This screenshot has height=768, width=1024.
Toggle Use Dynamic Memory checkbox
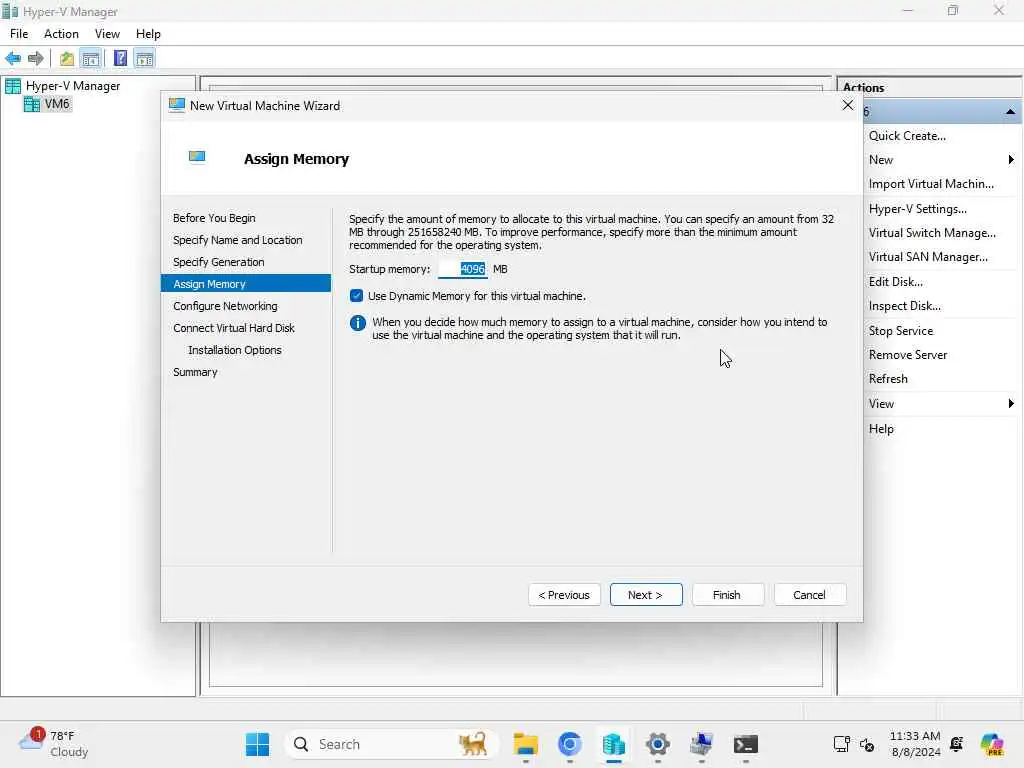(357, 296)
